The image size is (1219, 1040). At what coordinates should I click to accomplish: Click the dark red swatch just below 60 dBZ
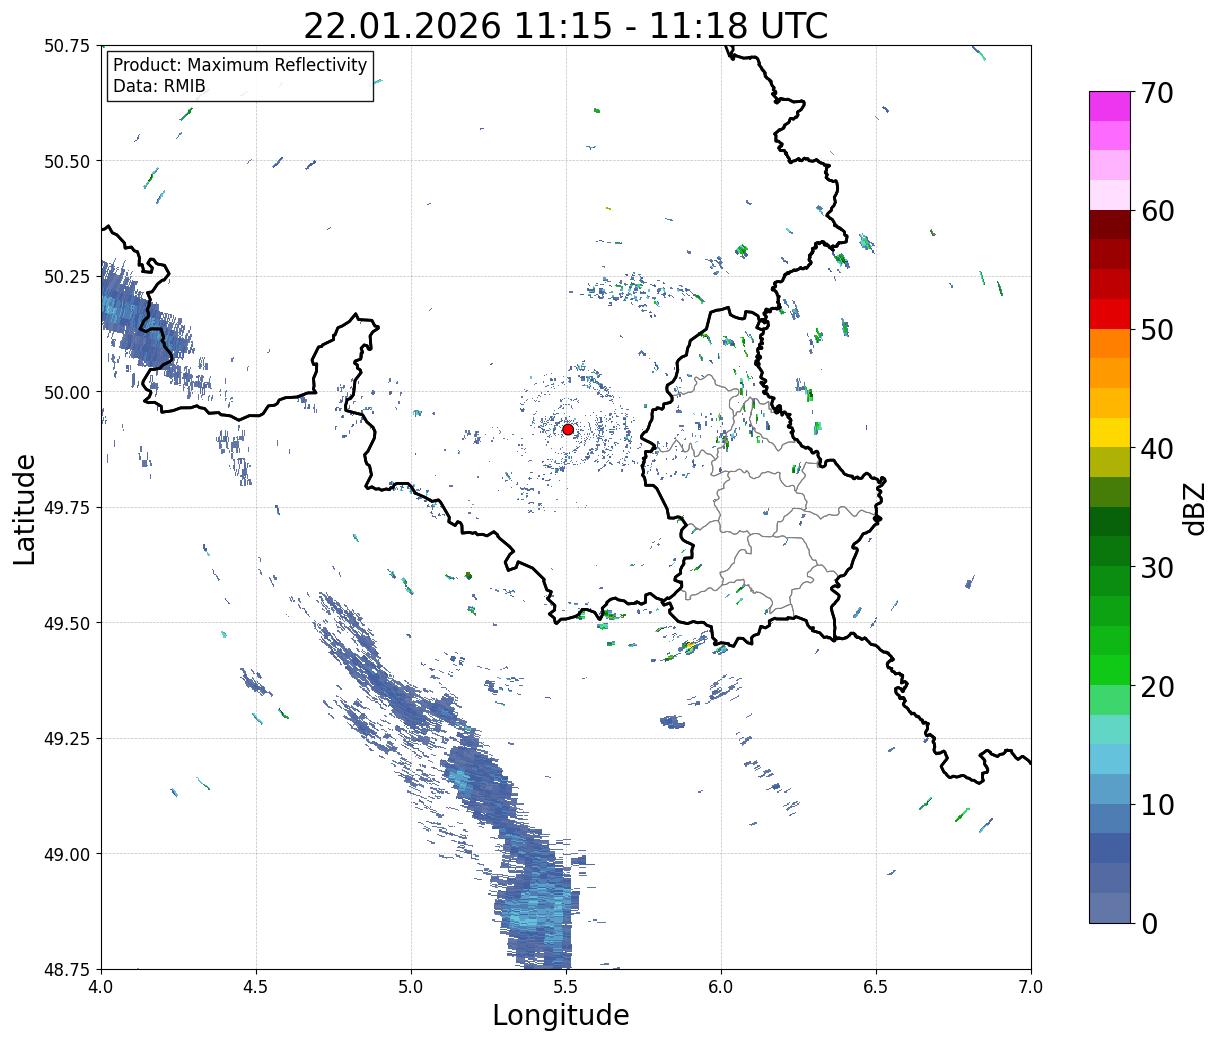1110,225
